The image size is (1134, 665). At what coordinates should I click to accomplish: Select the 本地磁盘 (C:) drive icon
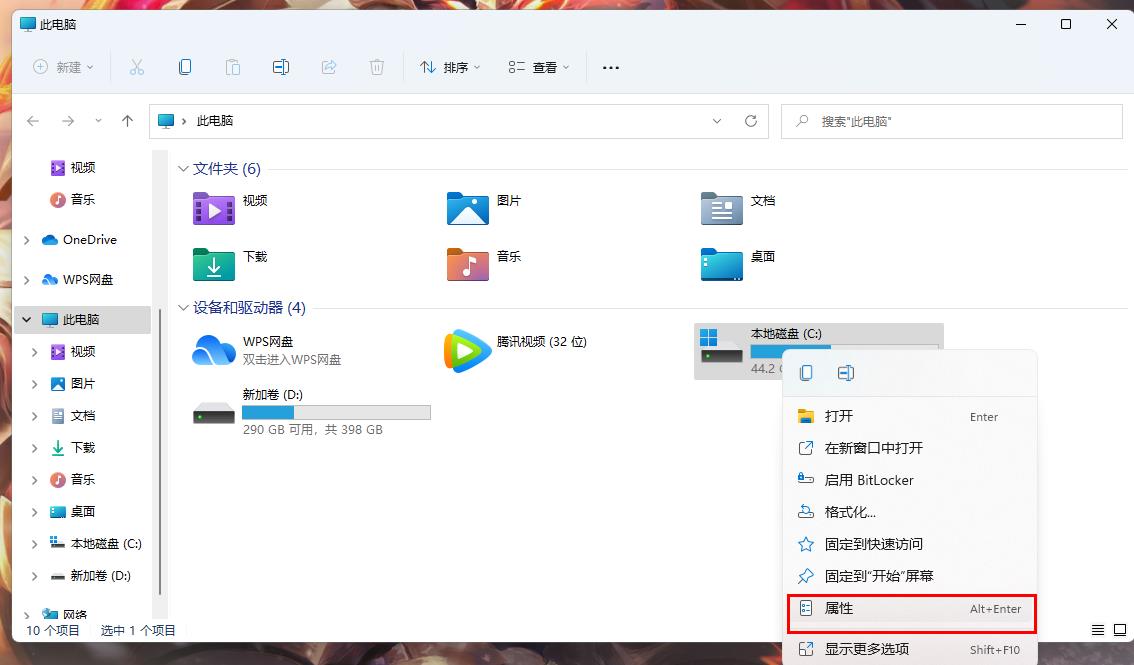click(x=721, y=348)
